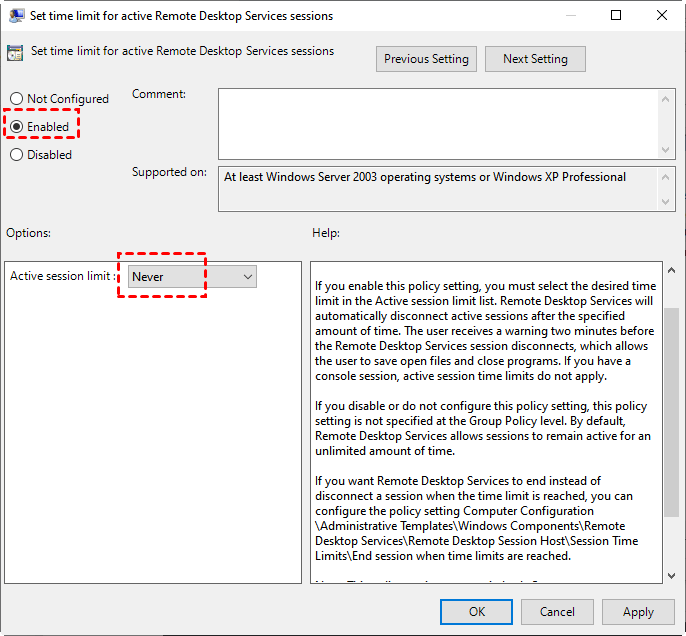
Task: Click the policy setting icon beside heading
Action: [15, 53]
